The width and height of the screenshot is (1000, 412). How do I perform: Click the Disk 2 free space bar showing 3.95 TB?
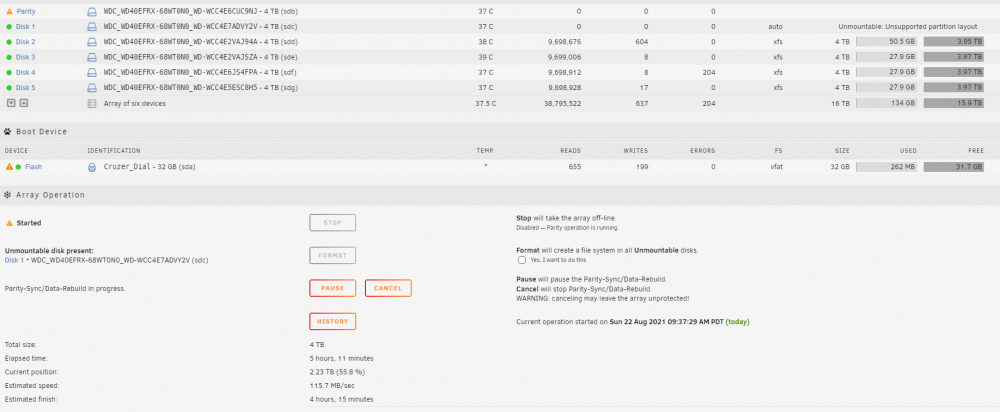click(954, 42)
